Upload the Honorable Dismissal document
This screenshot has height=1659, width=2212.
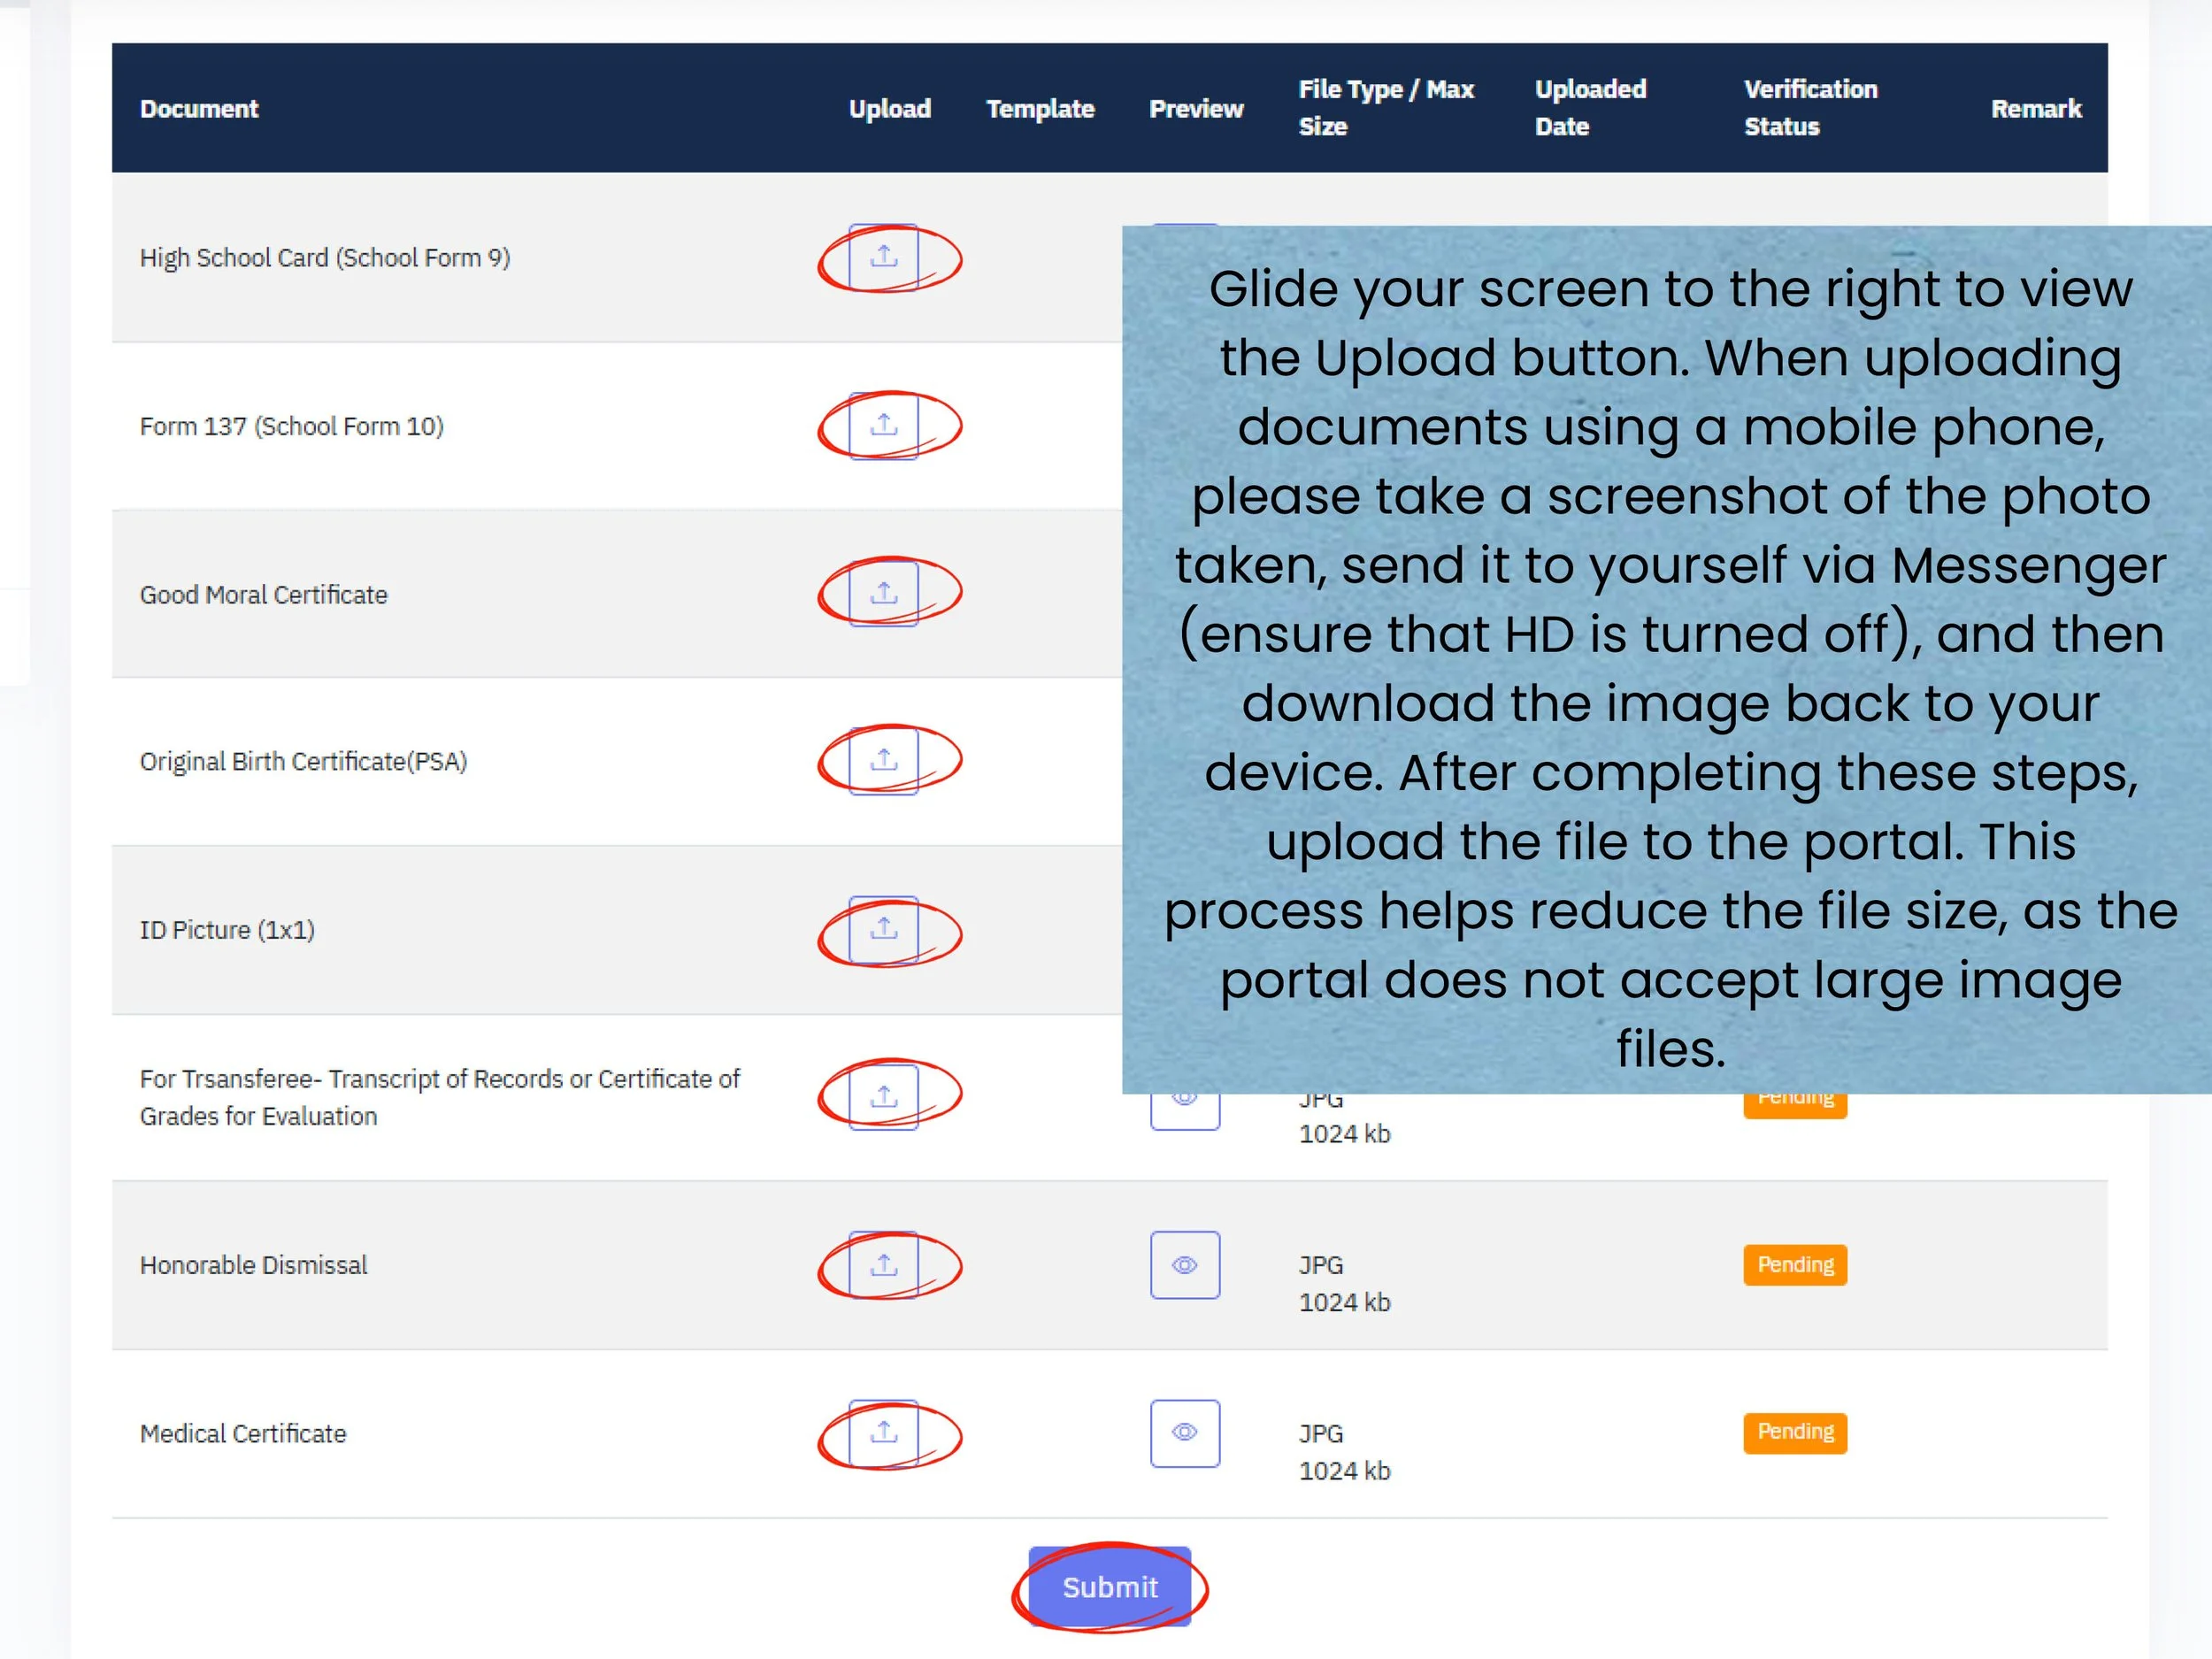coord(885,1264)
